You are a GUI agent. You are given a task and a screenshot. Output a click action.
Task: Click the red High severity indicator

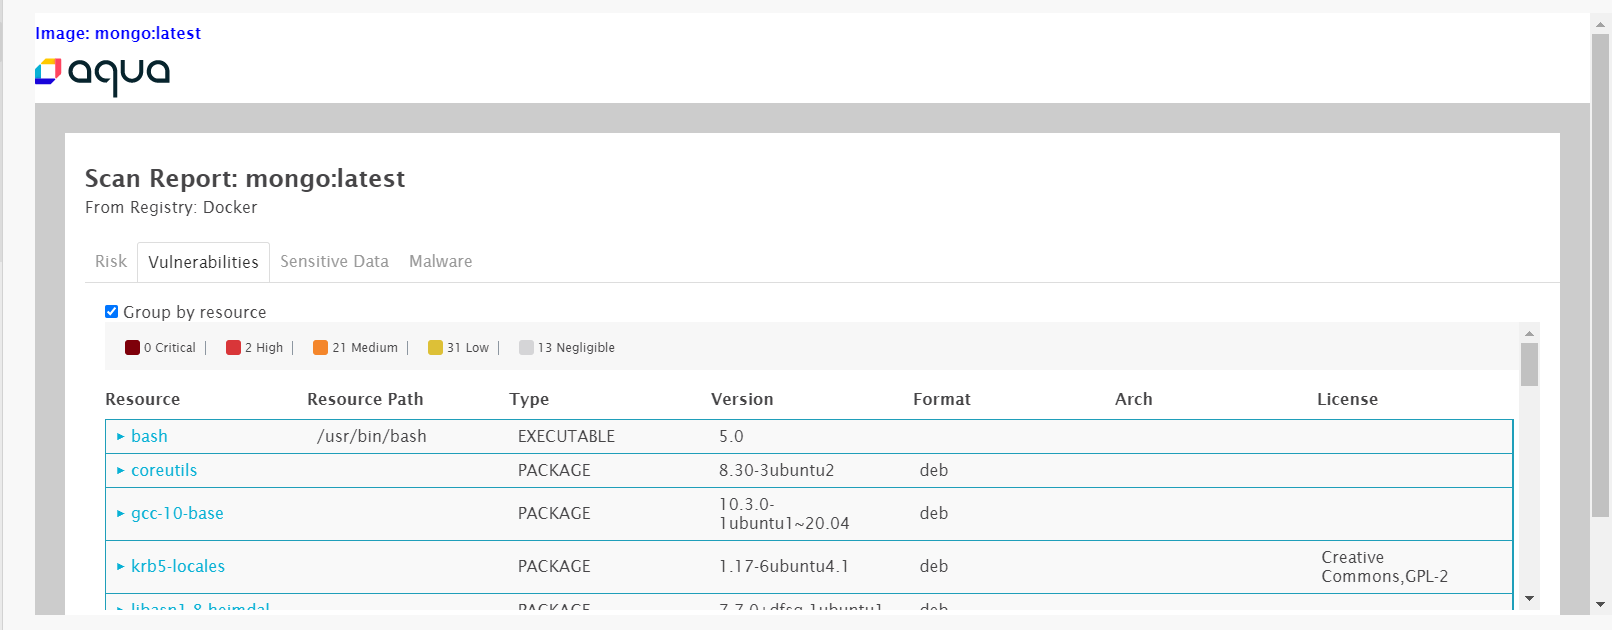pos(233,348)
